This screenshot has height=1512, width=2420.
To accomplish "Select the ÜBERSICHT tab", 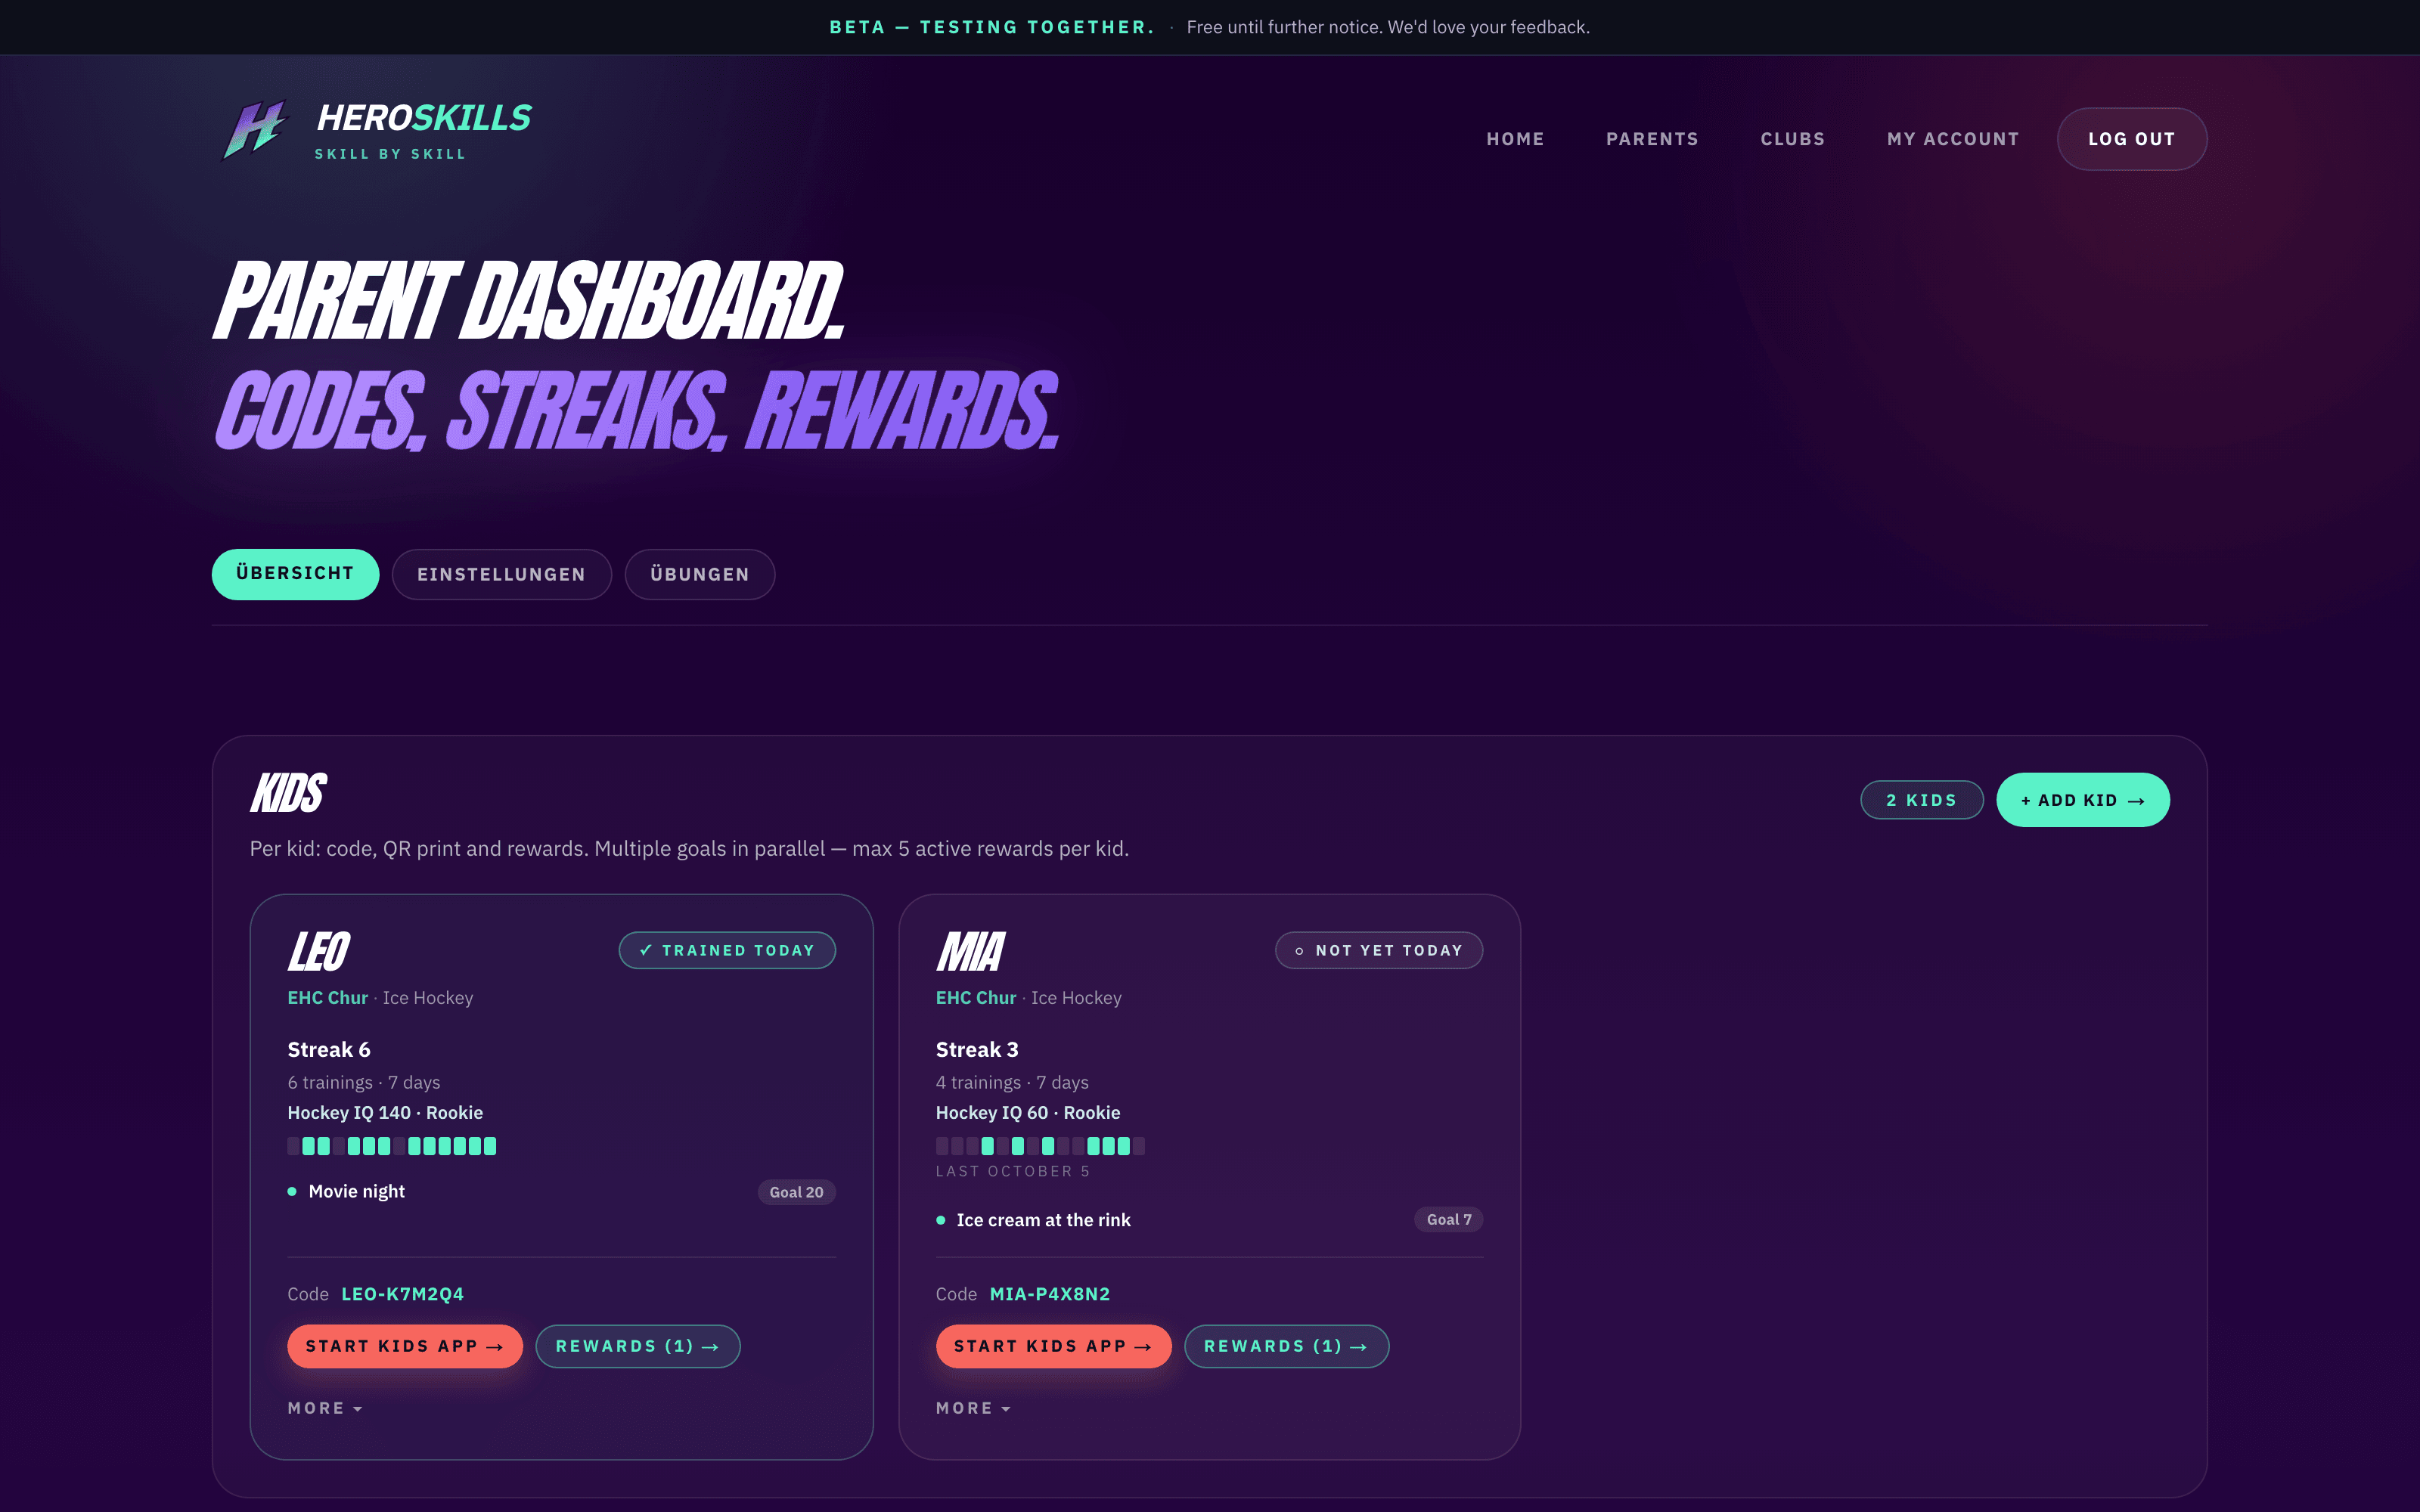I will (x=295, y=574).
